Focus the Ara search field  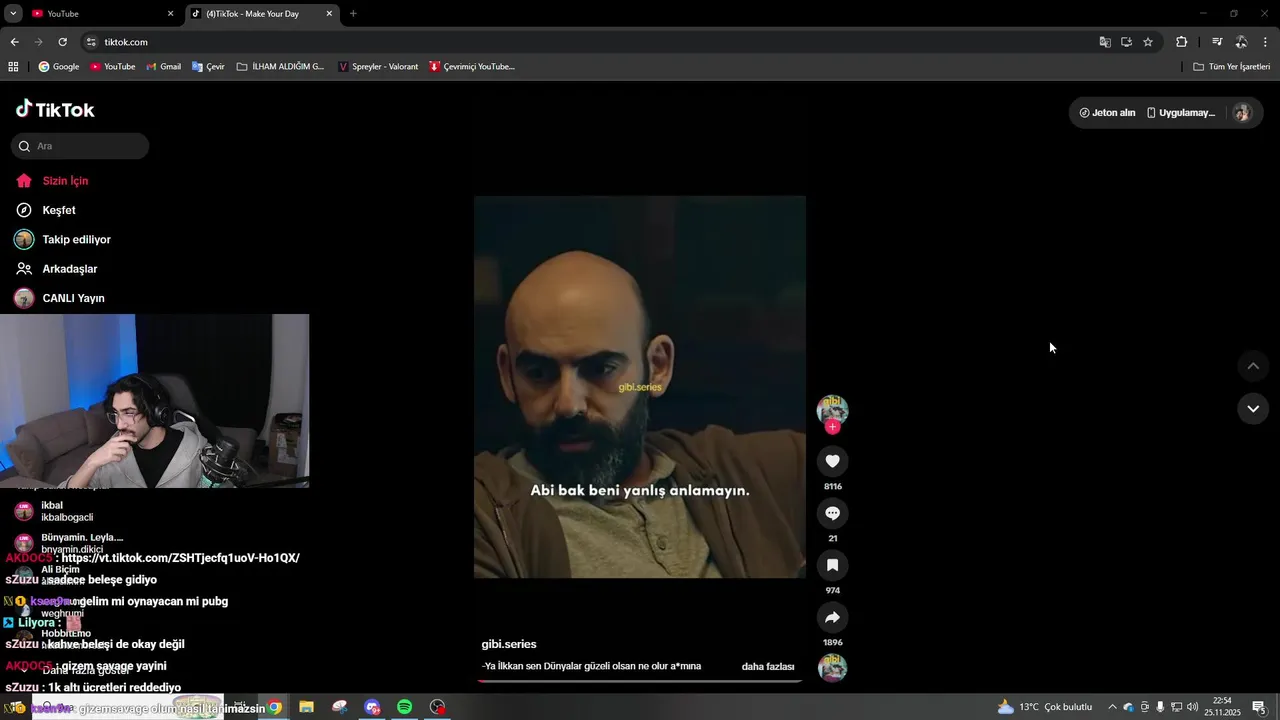(x=80, y=146)
